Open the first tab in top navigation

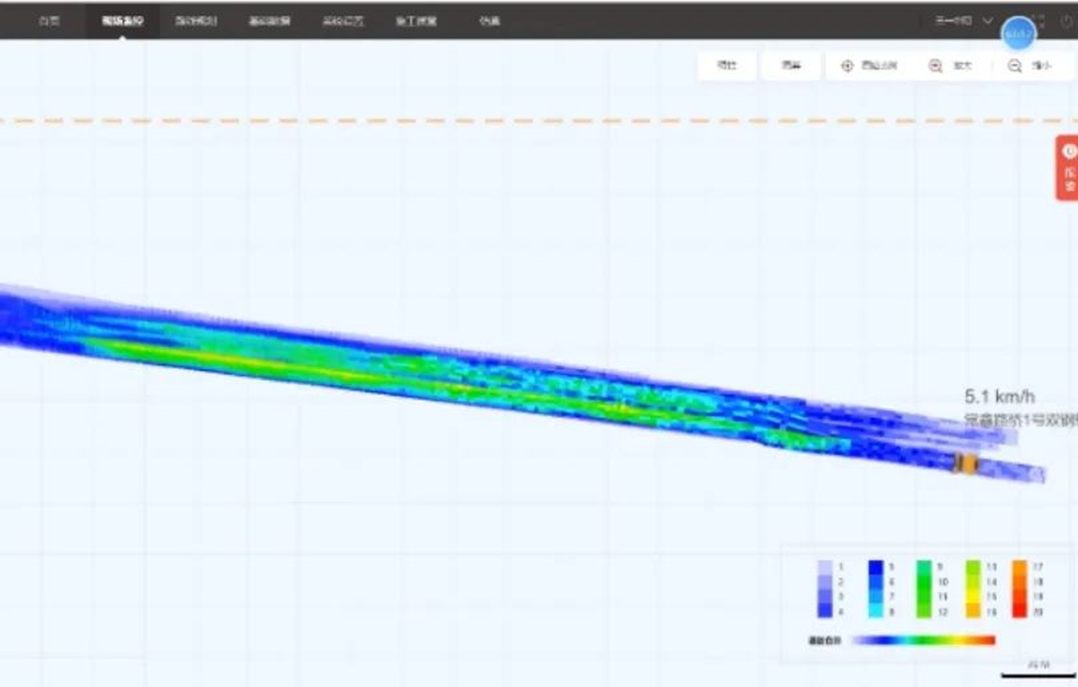[49, 21]
